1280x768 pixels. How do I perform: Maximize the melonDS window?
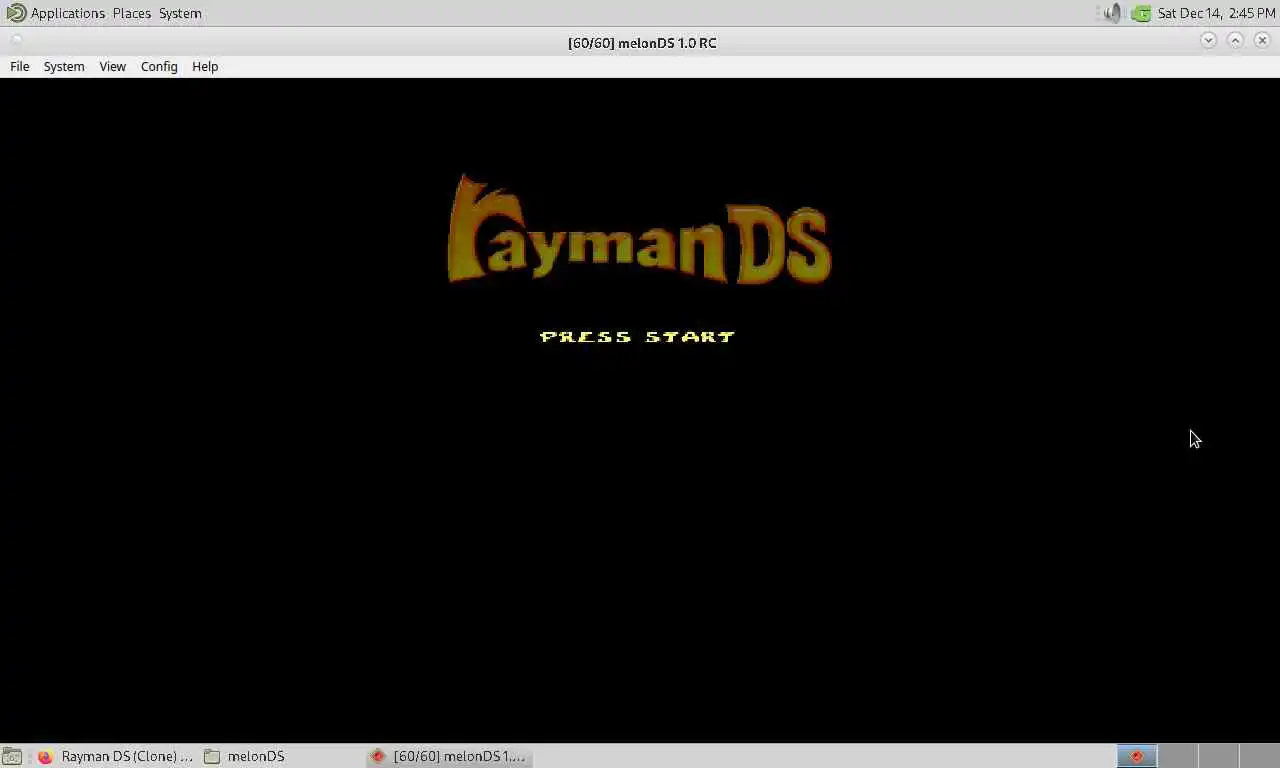pyautogui.click(x=1235, y=40)
